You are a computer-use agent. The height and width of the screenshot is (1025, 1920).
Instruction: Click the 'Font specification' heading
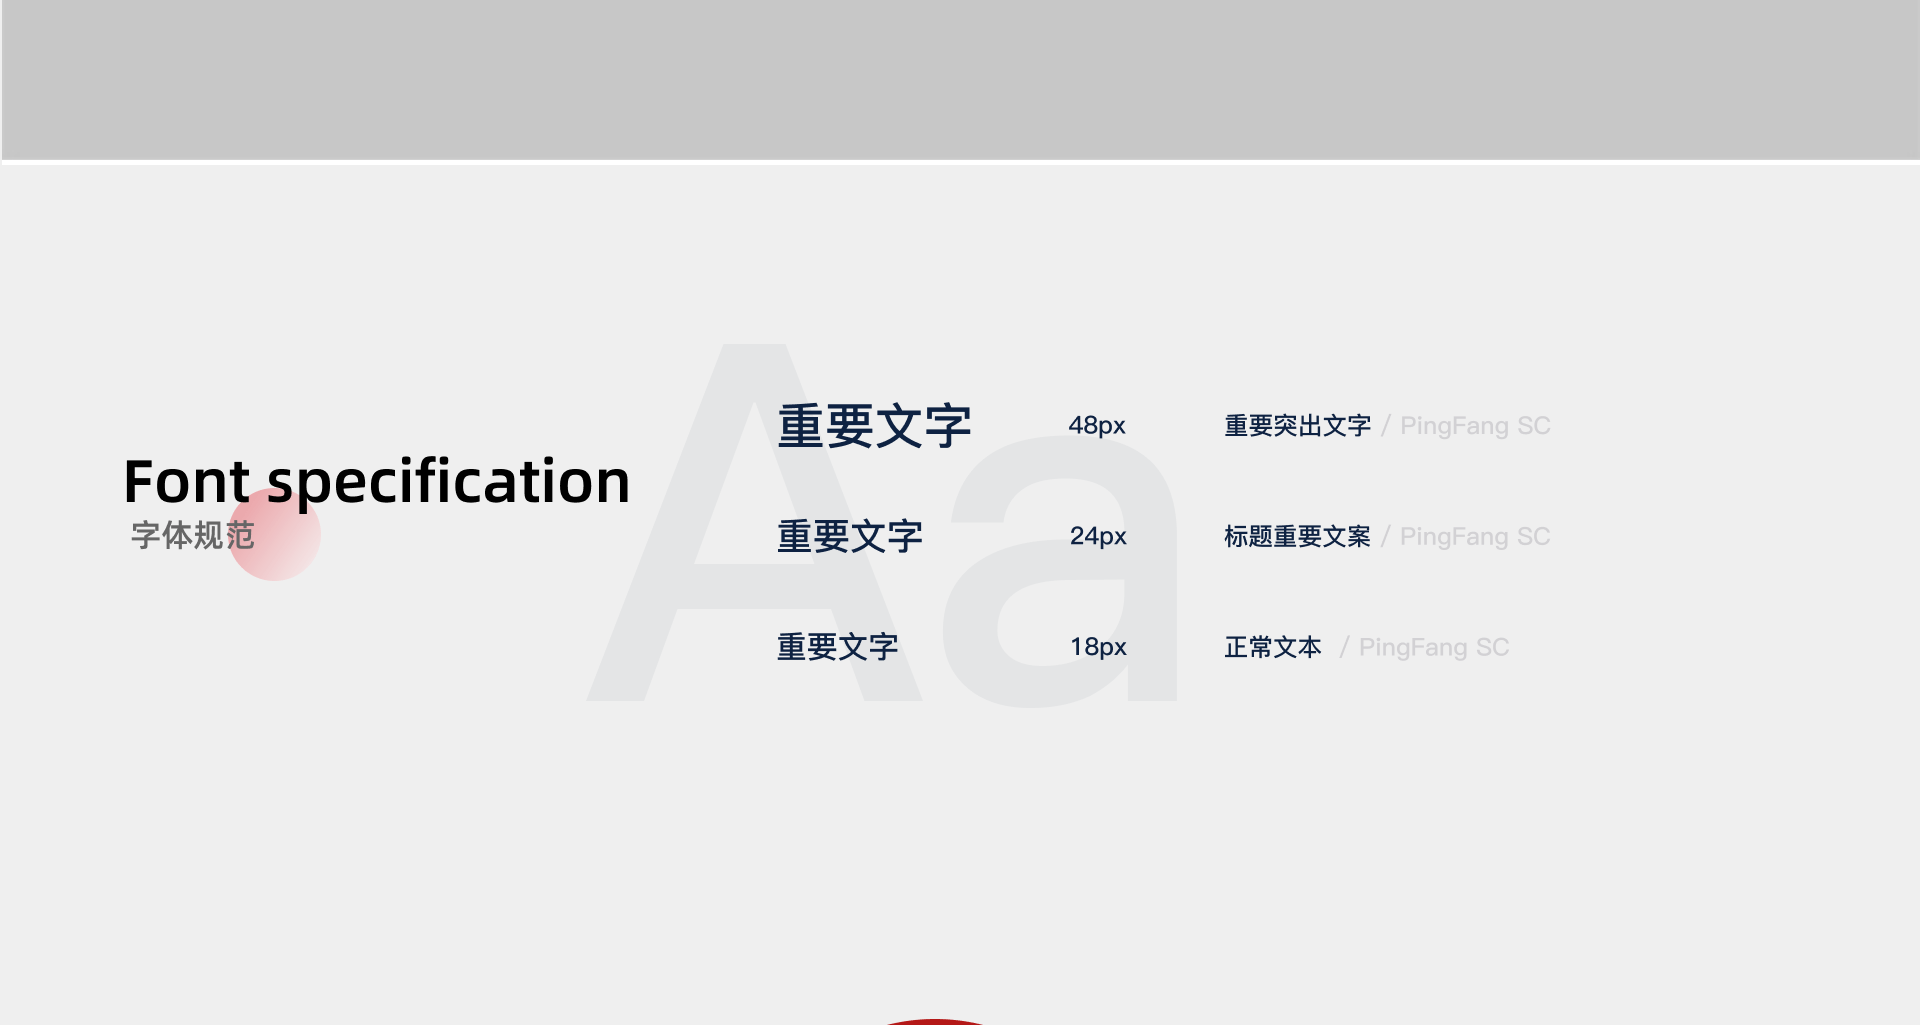click(x=377, y=483)
